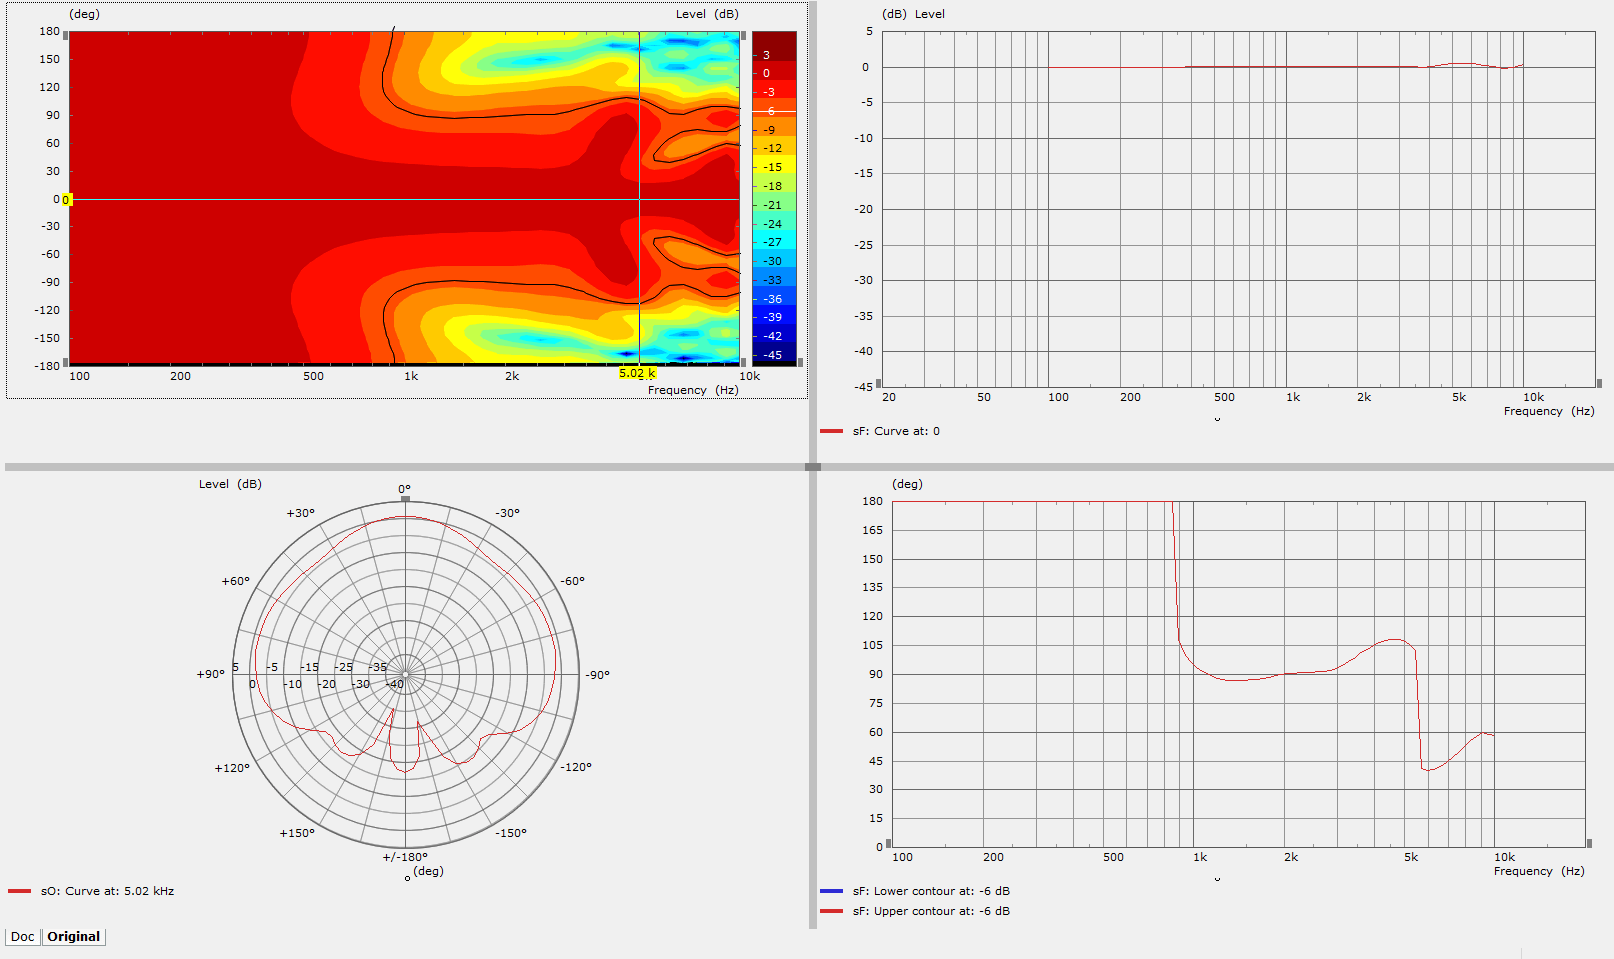1614x959 pixels.
Task: Click the red swatch for sF: Upper contour
Action: [x=831, y=911]
